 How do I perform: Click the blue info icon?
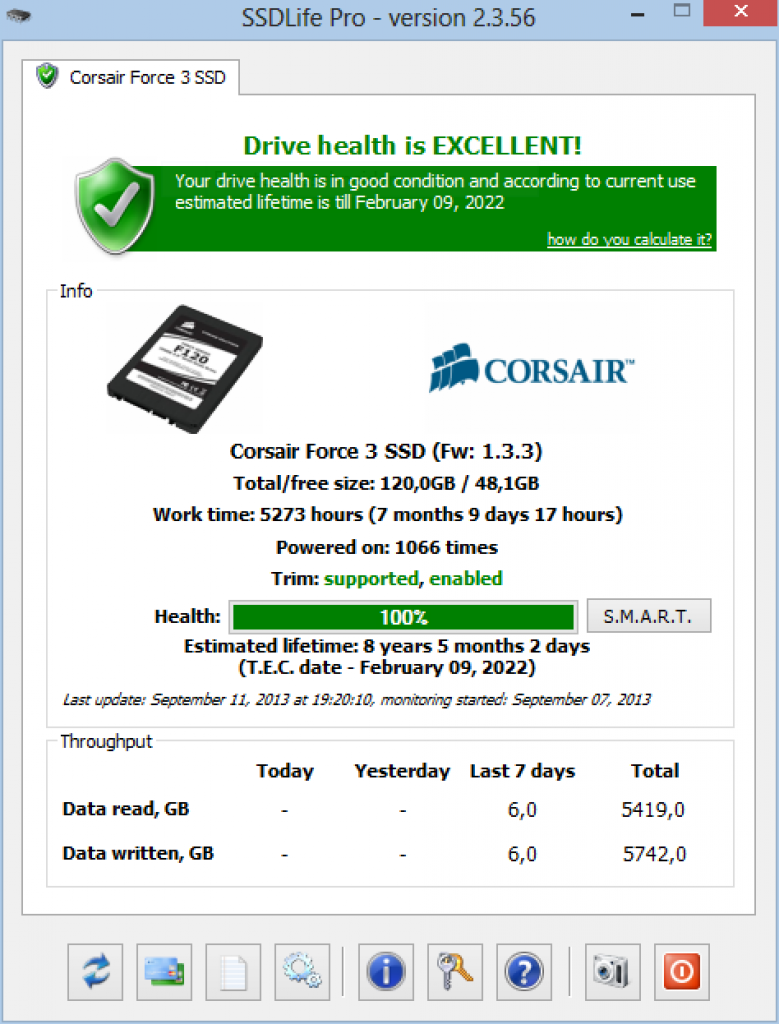[x=386, y=972]
